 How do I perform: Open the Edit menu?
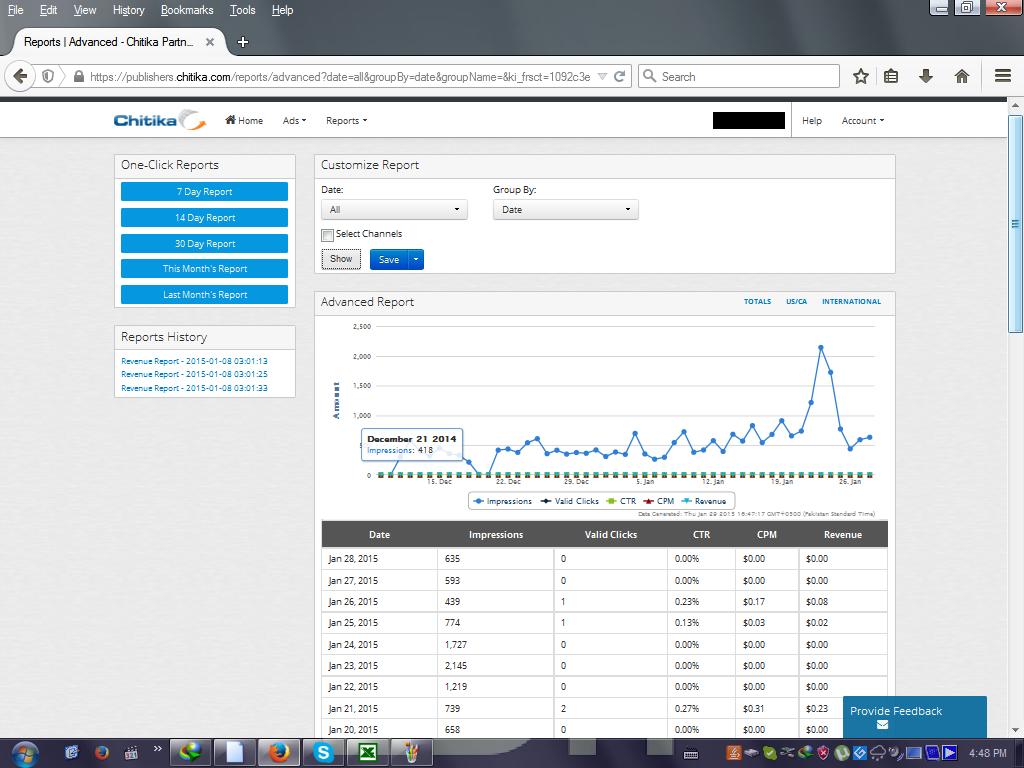48,10
